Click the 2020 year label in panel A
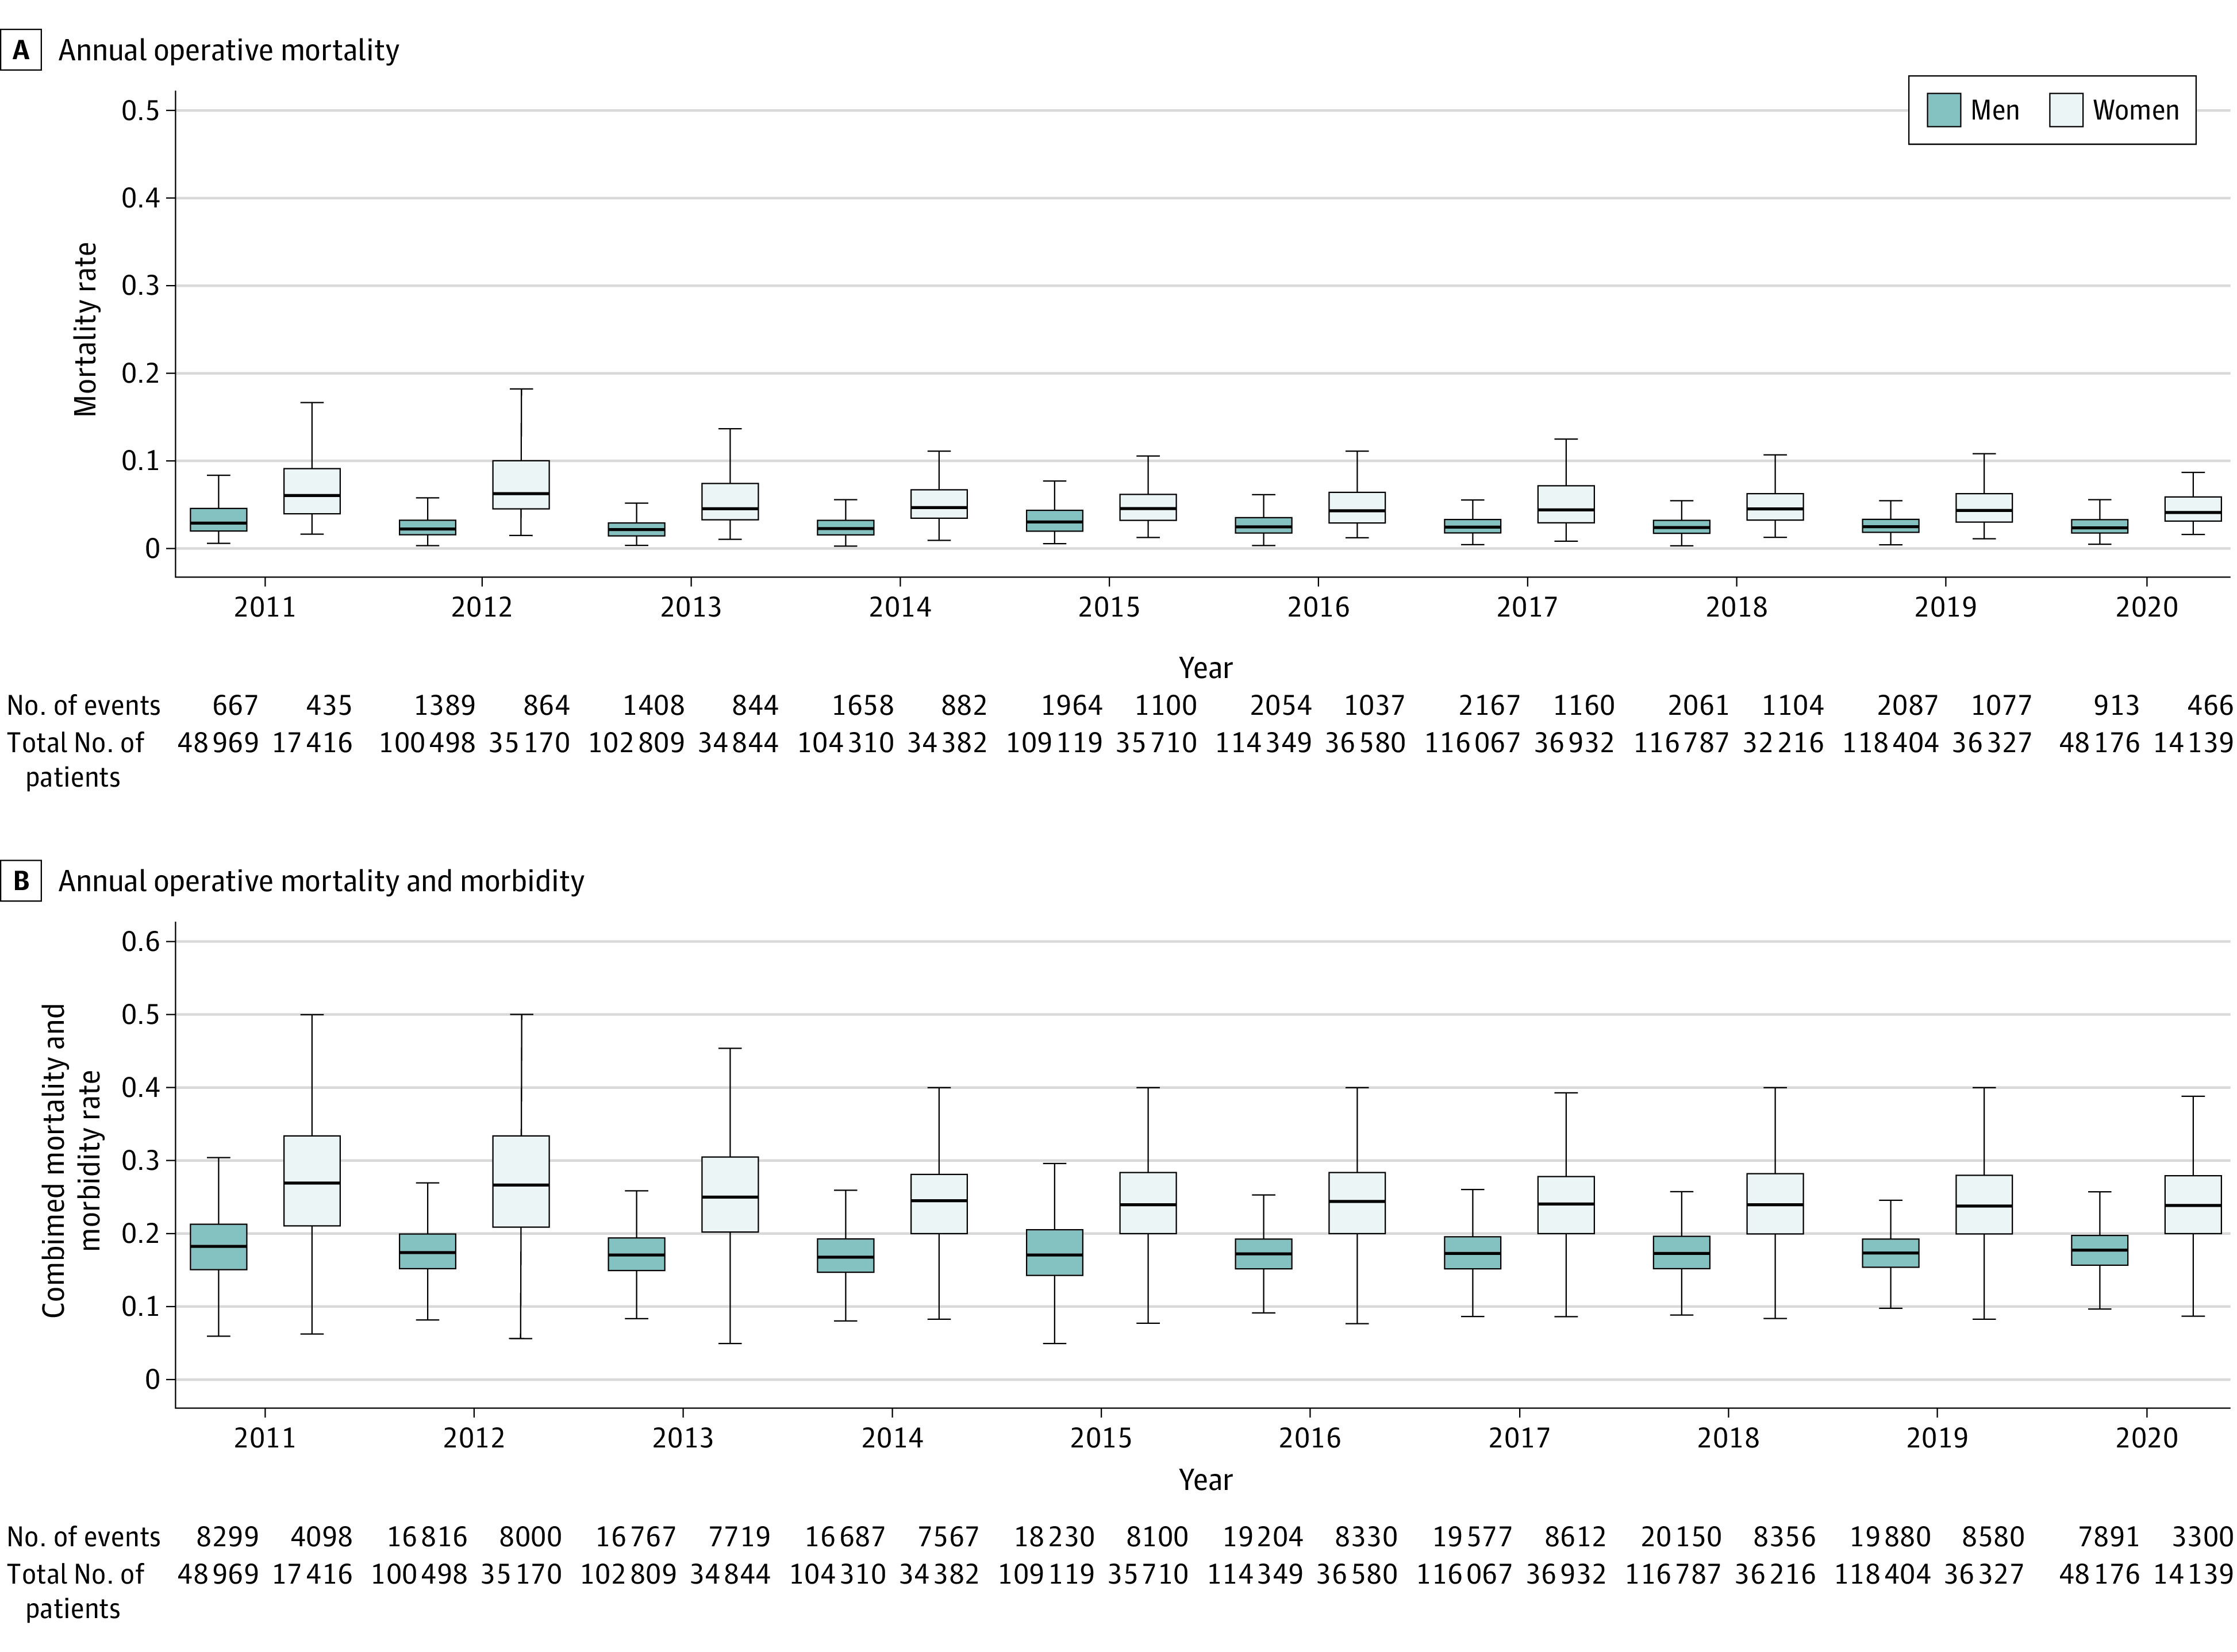Viewport: 2237px width, 1652px height. (x=2147, y=607)
